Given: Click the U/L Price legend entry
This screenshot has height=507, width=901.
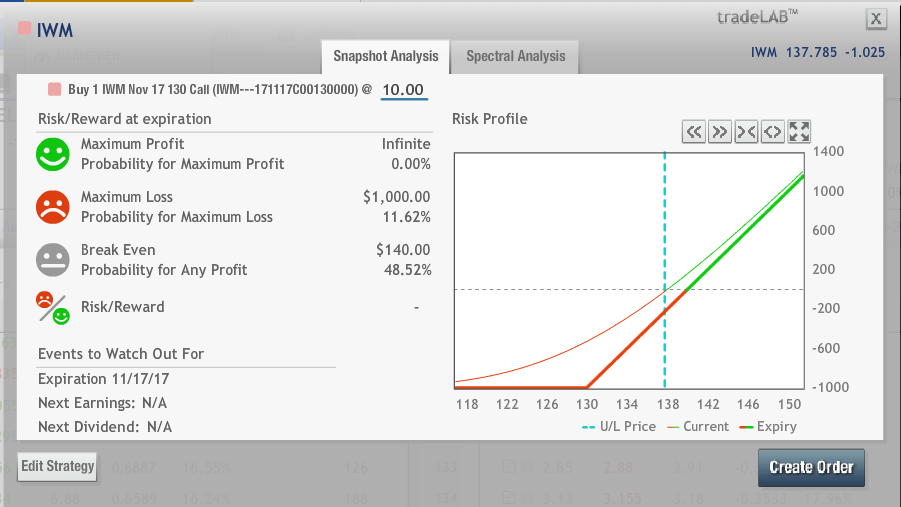Looking at the screenshot, I should 619,427.
